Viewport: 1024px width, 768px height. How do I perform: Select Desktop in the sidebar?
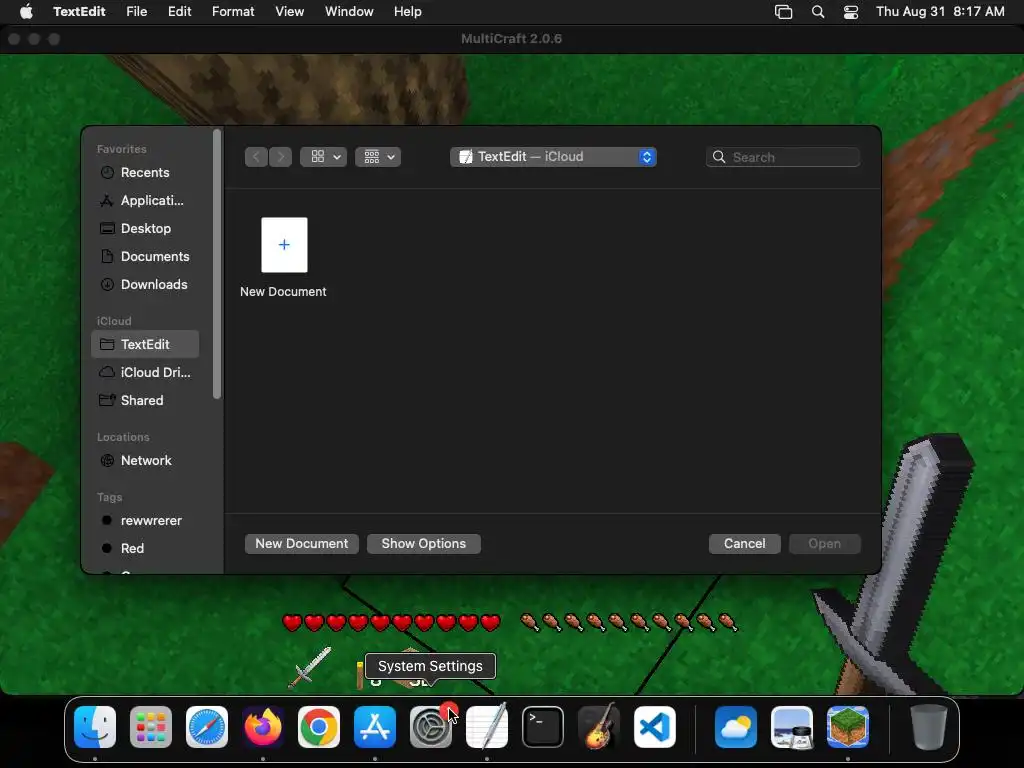click(145, 229)
